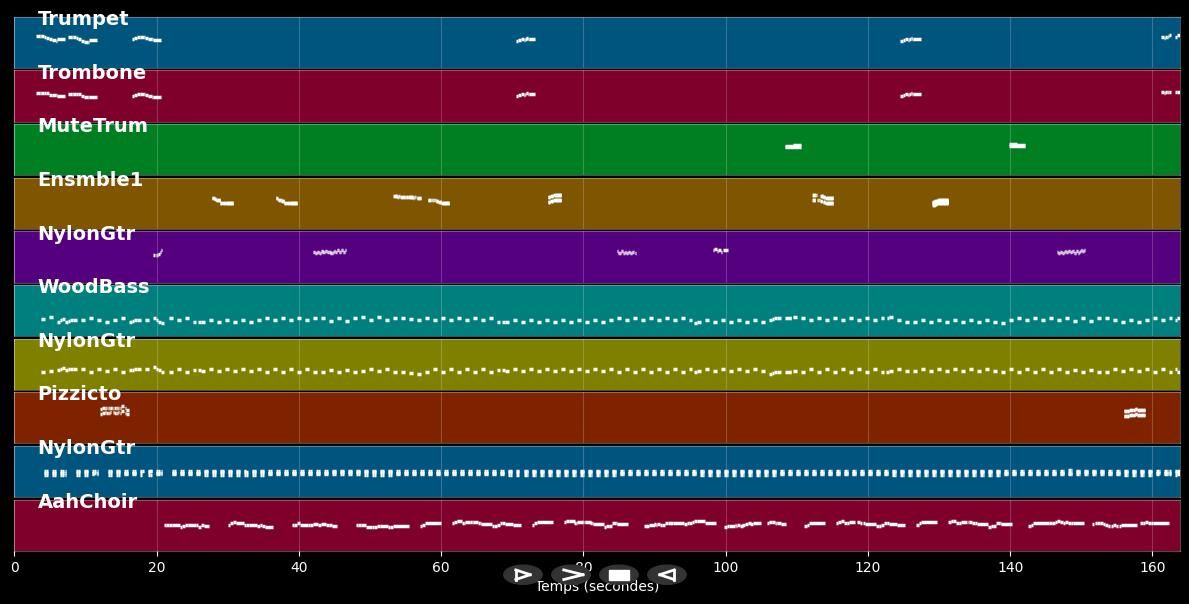
Task: Click the WoodBass track label
Action: click(x=93, y=287)
